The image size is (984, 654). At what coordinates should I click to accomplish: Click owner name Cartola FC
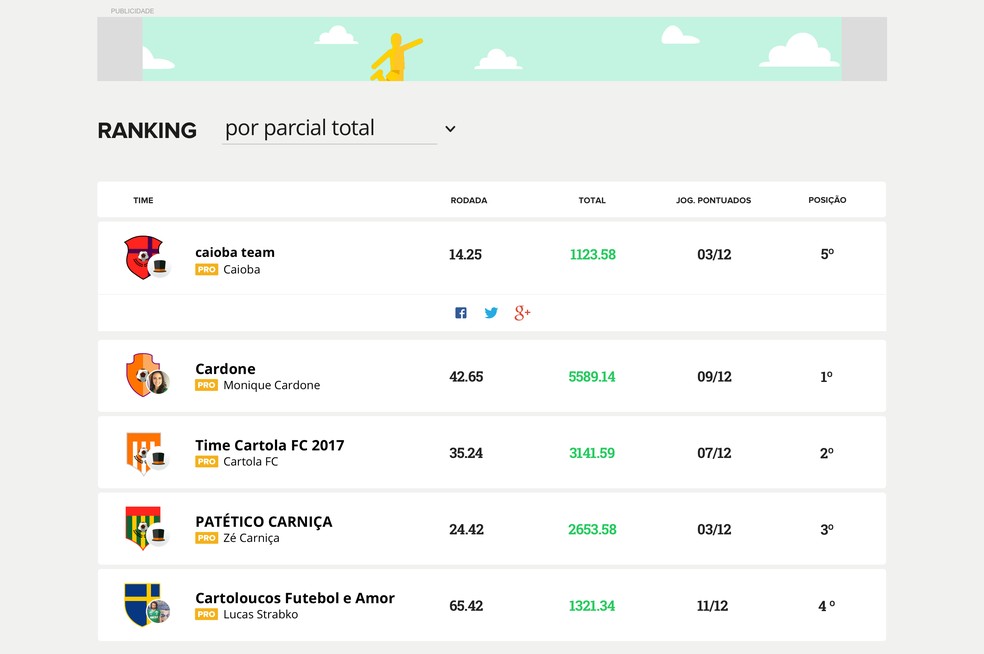(x=250, y=462)
